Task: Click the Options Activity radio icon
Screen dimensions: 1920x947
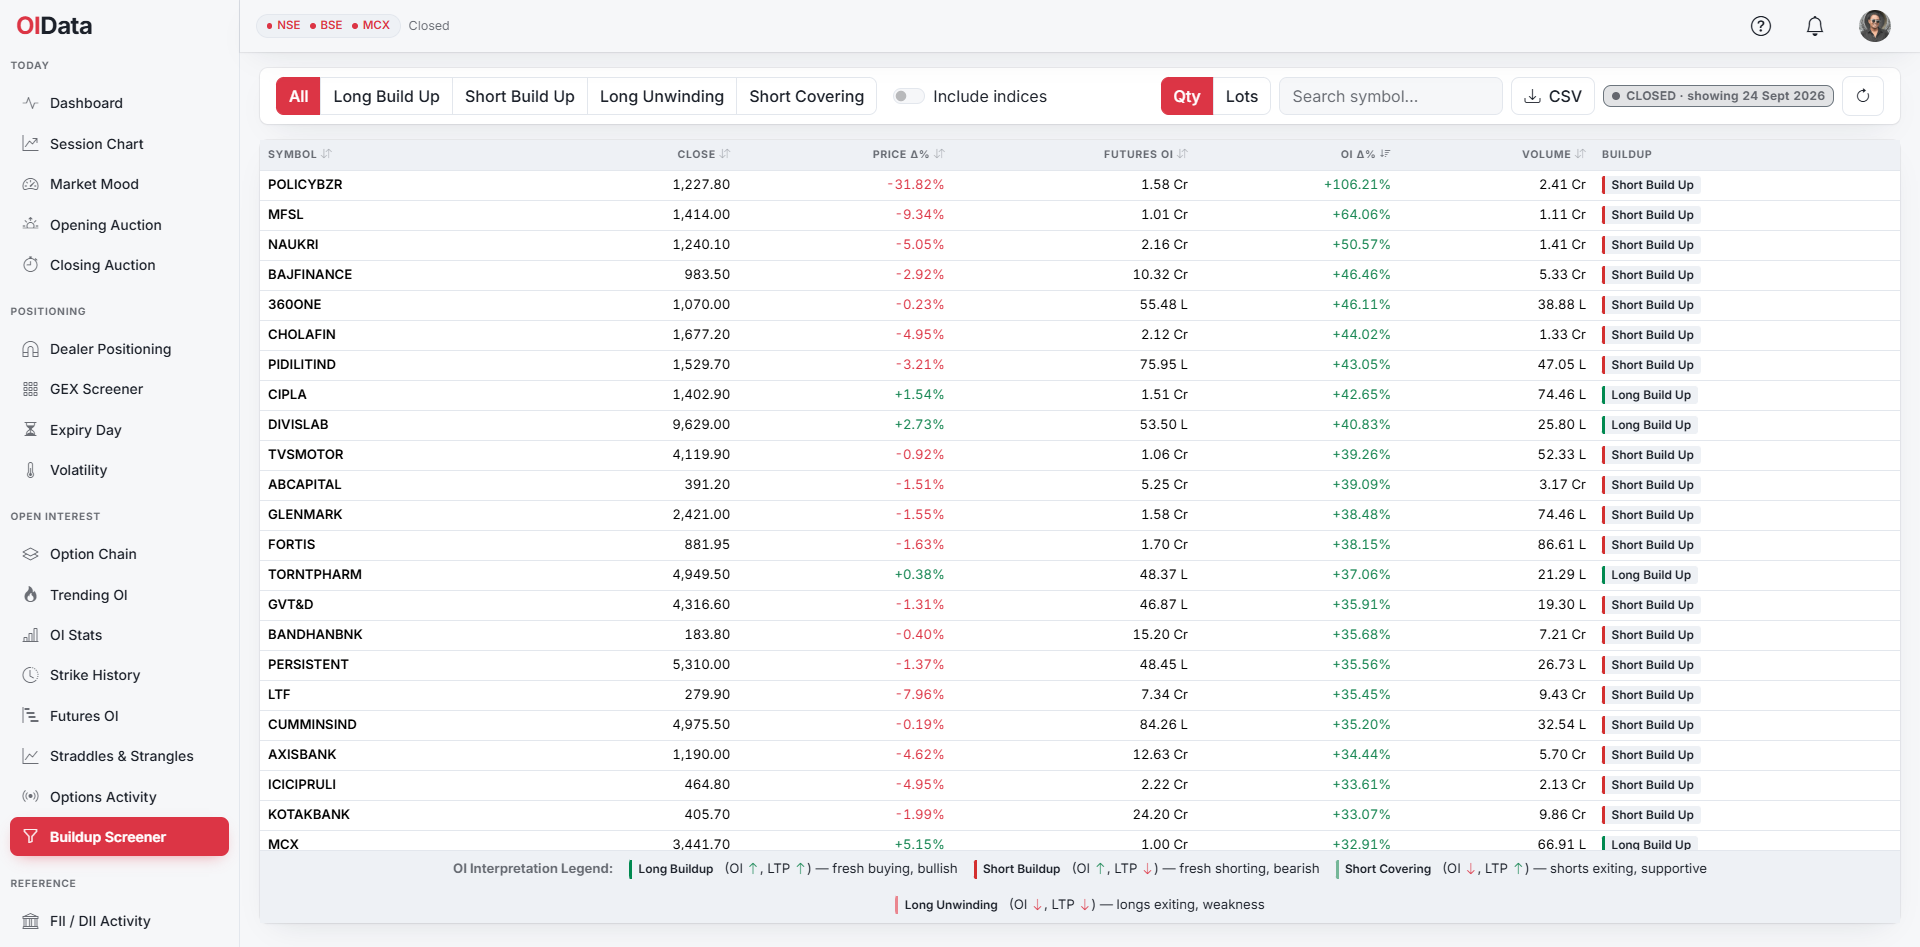Action: tap(31, 797)
